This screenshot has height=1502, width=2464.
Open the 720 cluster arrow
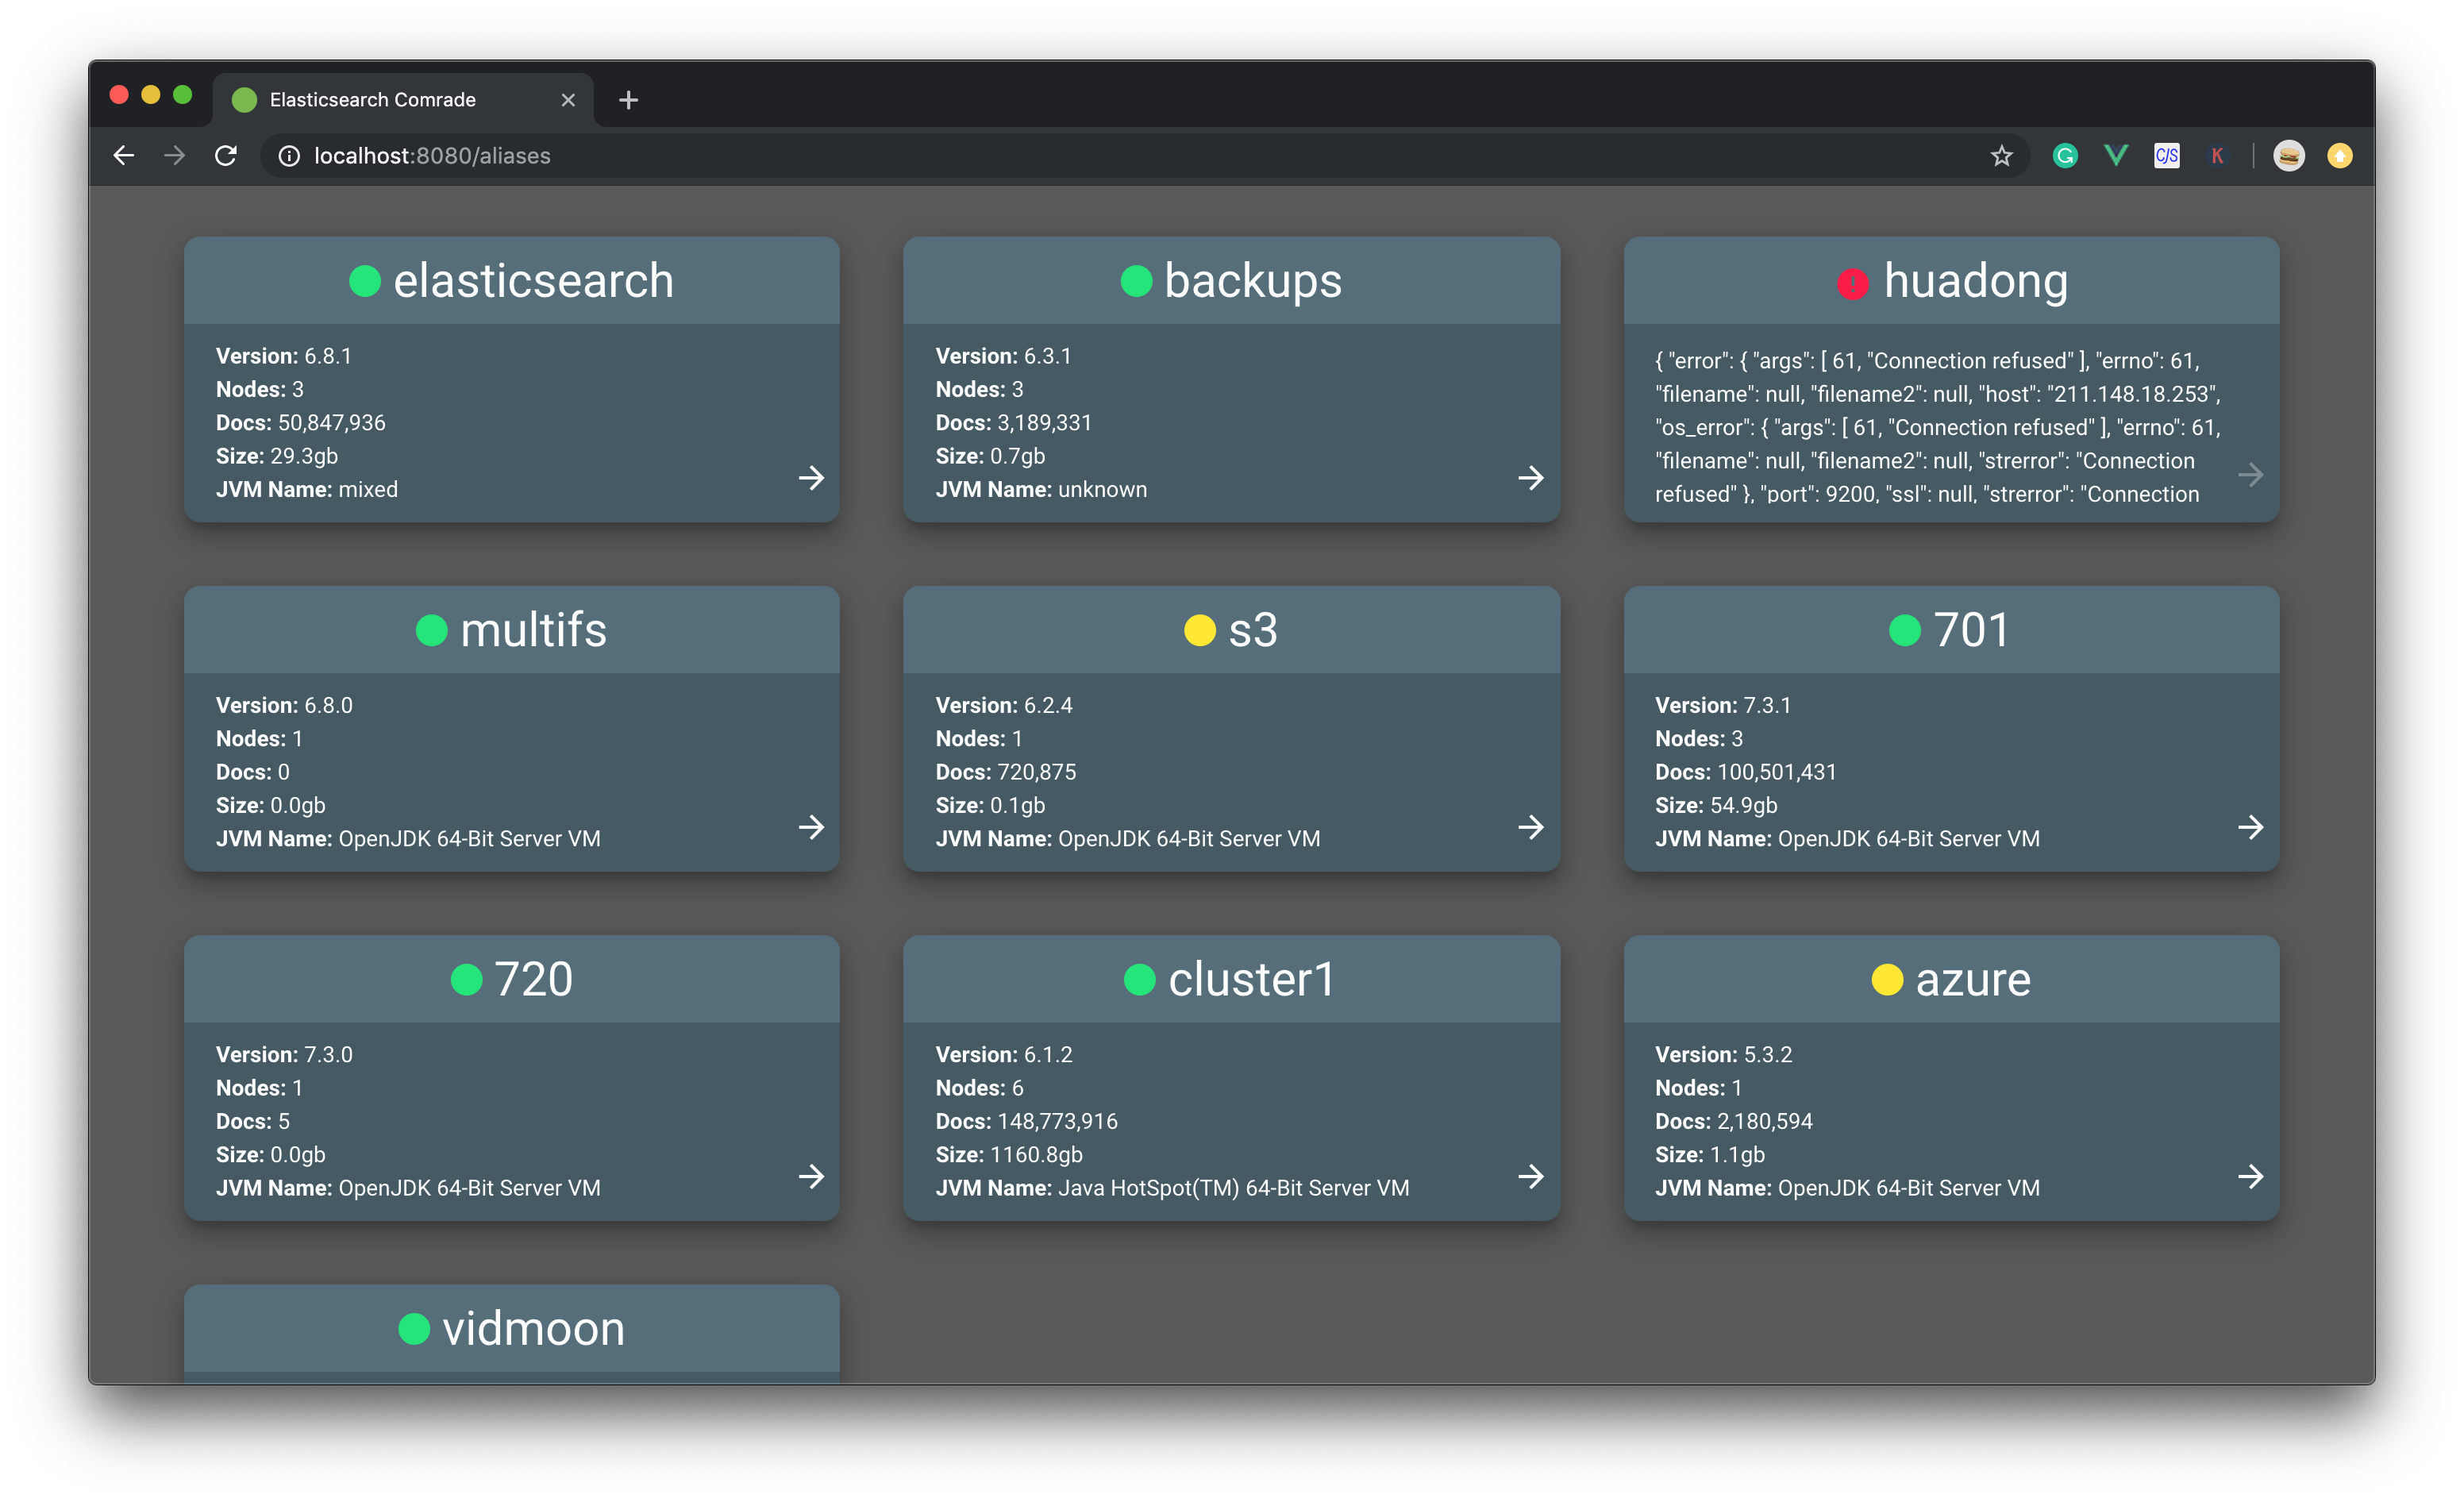tap(811, 1176)
